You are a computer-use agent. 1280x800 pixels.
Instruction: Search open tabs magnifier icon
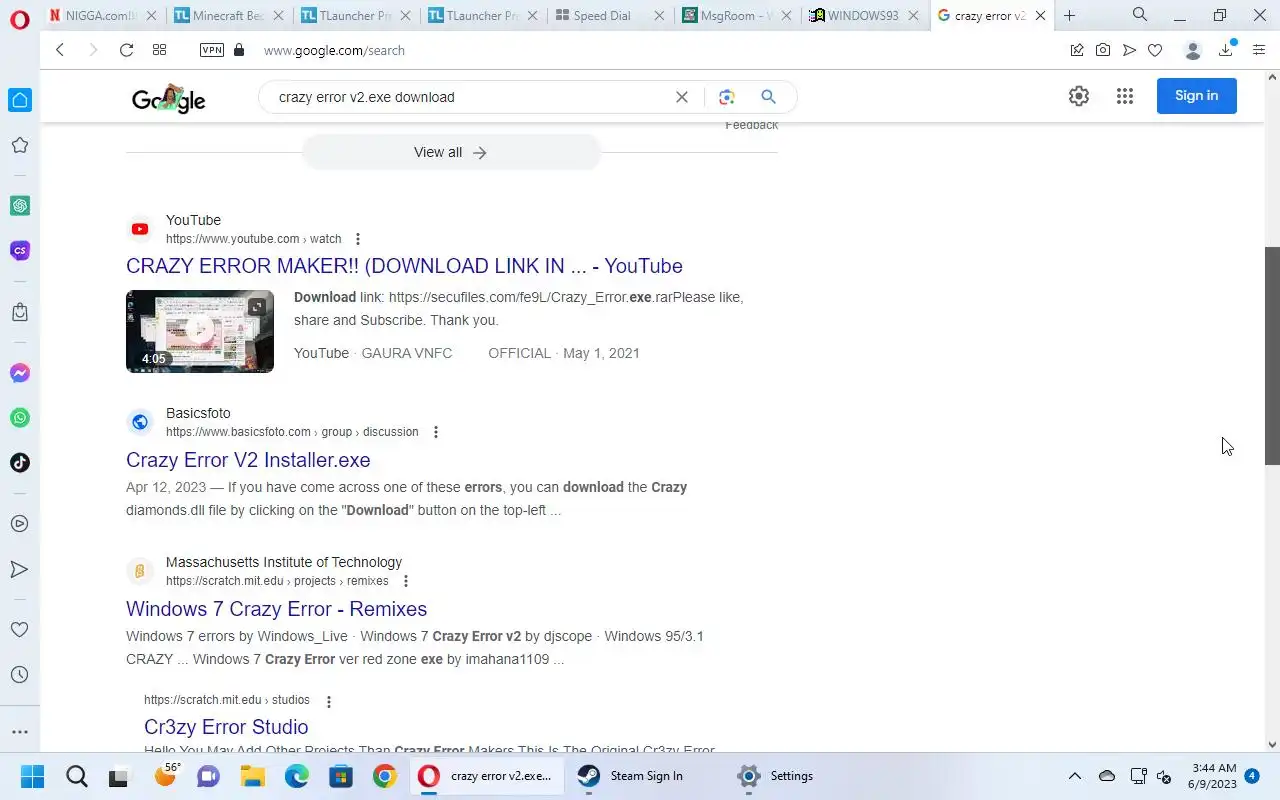point(1140,15)
